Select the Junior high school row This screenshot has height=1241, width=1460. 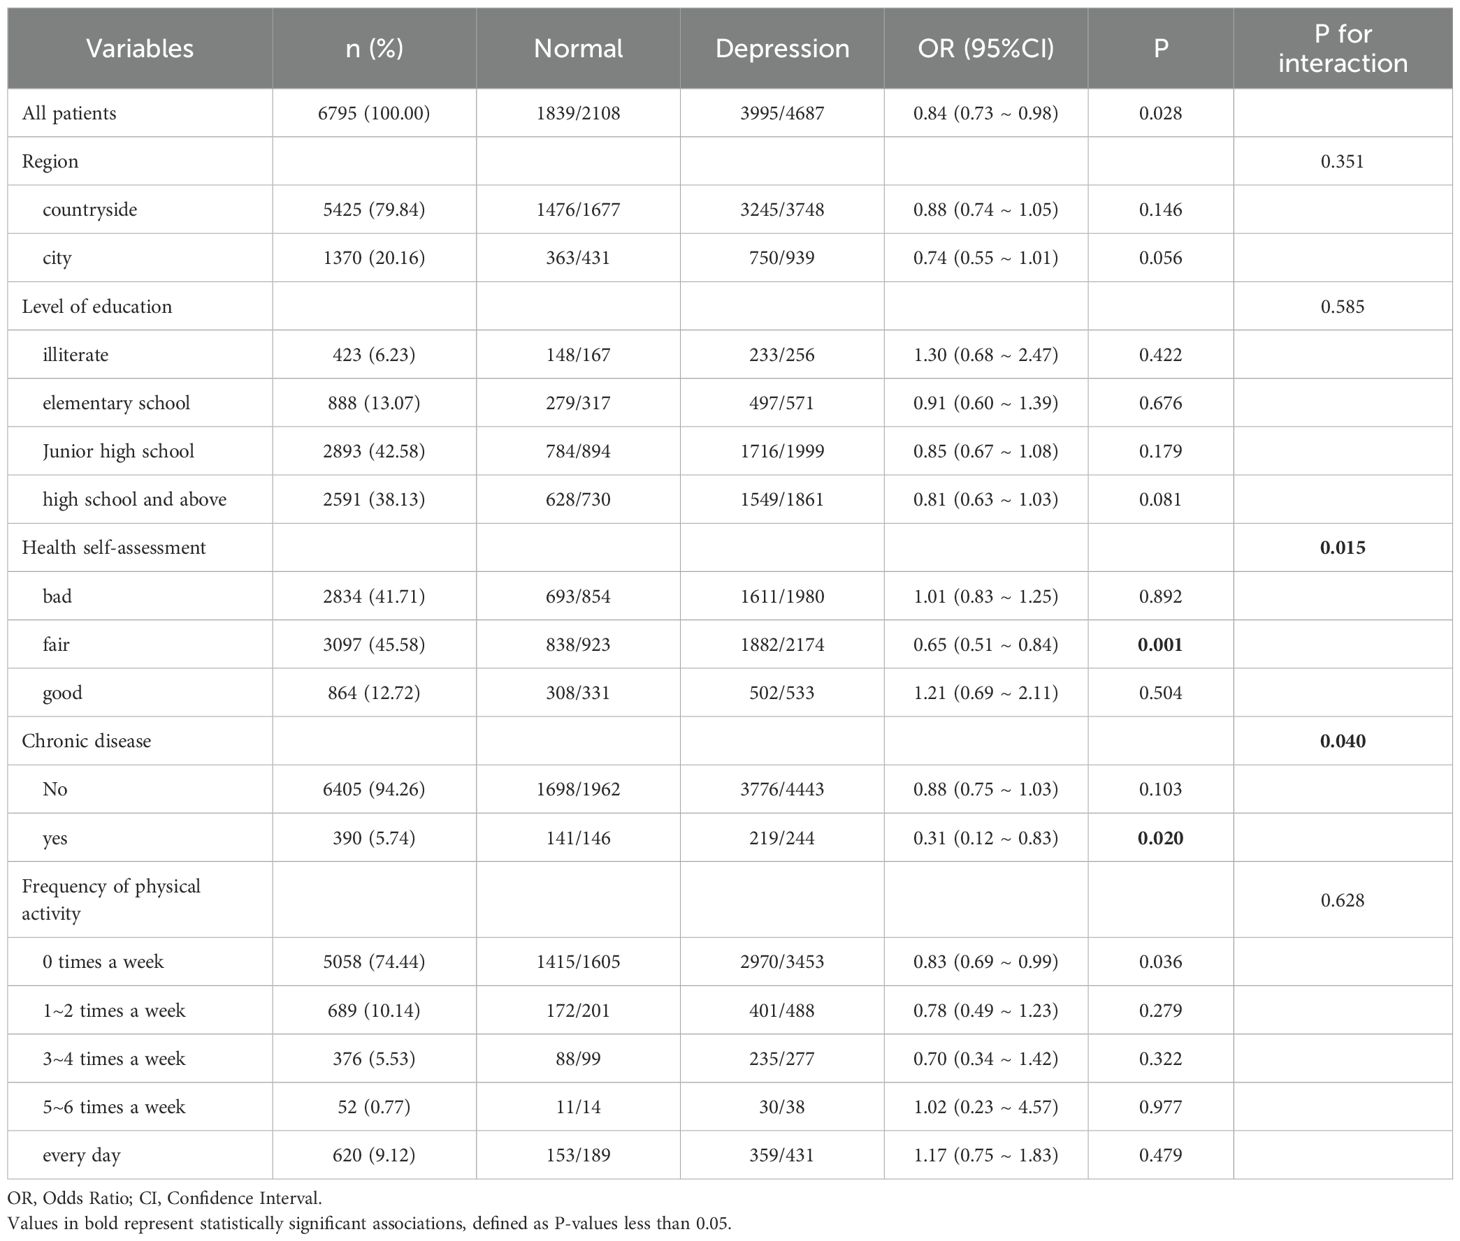coord(729,451)
